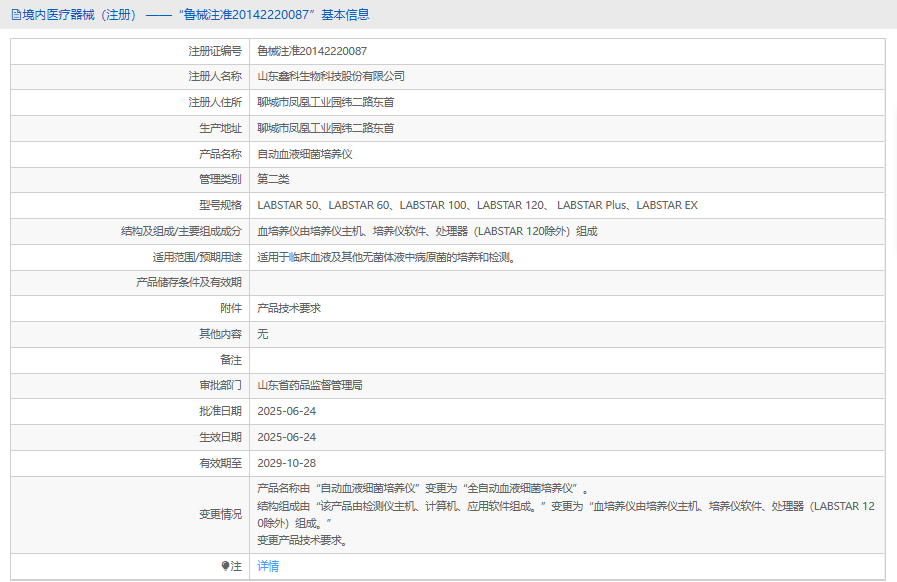897x582 pixels.
Task: Select the page title 境内医疗器械（注册）基本信息
Action: (x=190, y=15)
